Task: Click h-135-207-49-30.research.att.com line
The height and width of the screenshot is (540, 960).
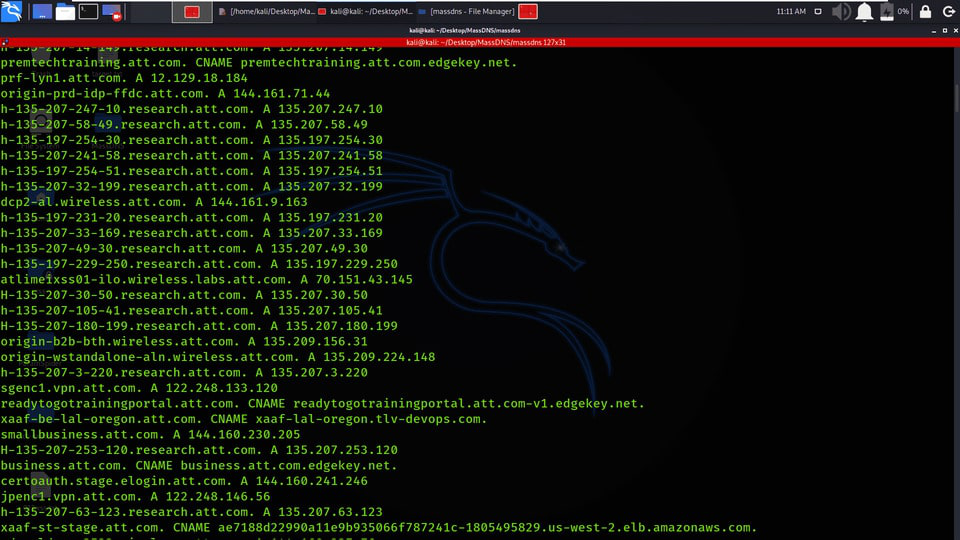Action: click(184, 249)
